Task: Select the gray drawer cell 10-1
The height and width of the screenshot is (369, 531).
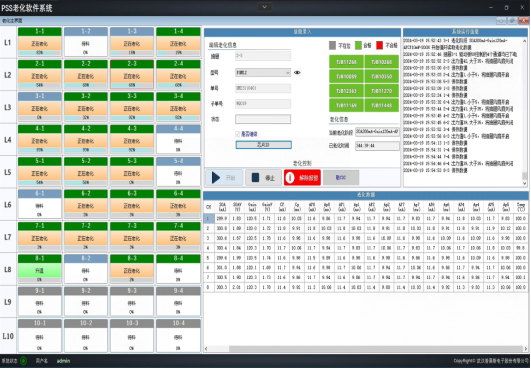Action: pos(40,335)
